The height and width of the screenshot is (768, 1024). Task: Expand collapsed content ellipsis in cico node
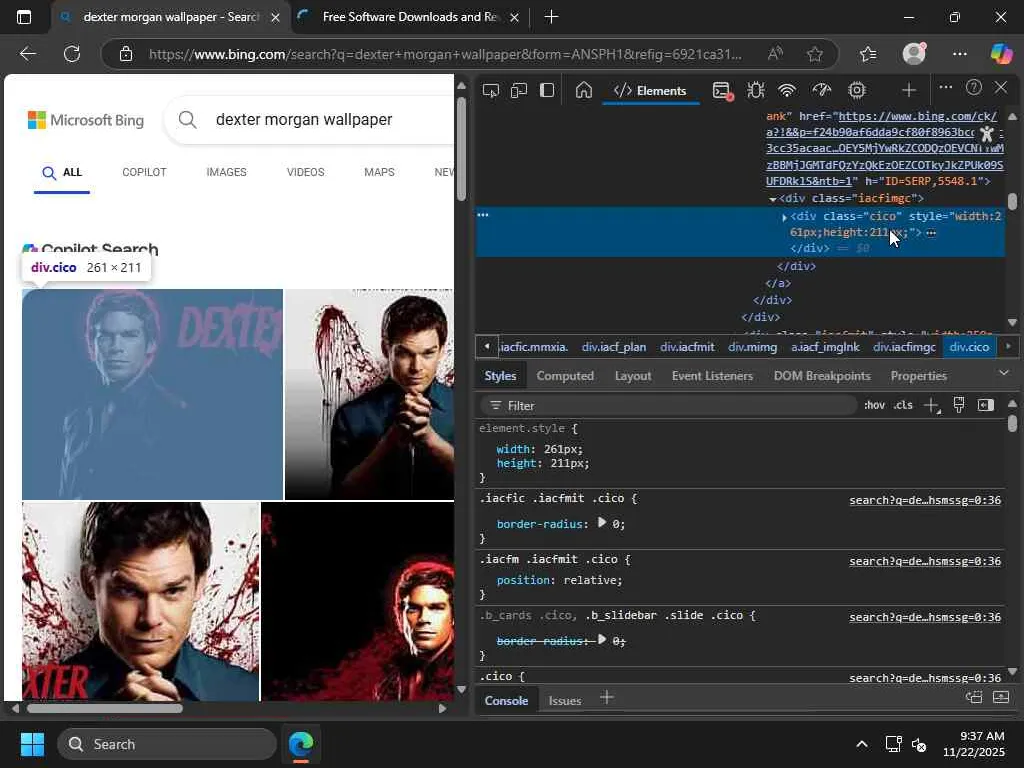pyautogui.click(x=931, y=232)
